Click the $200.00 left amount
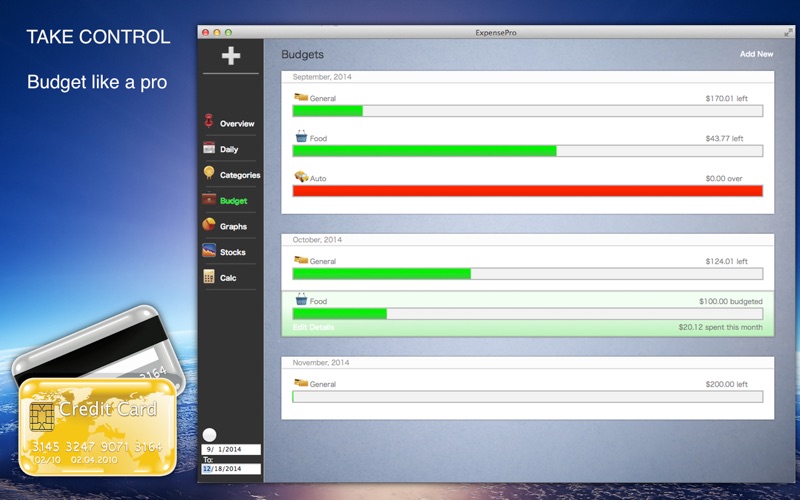The image size is (800, 500). [x=727, y=384]
